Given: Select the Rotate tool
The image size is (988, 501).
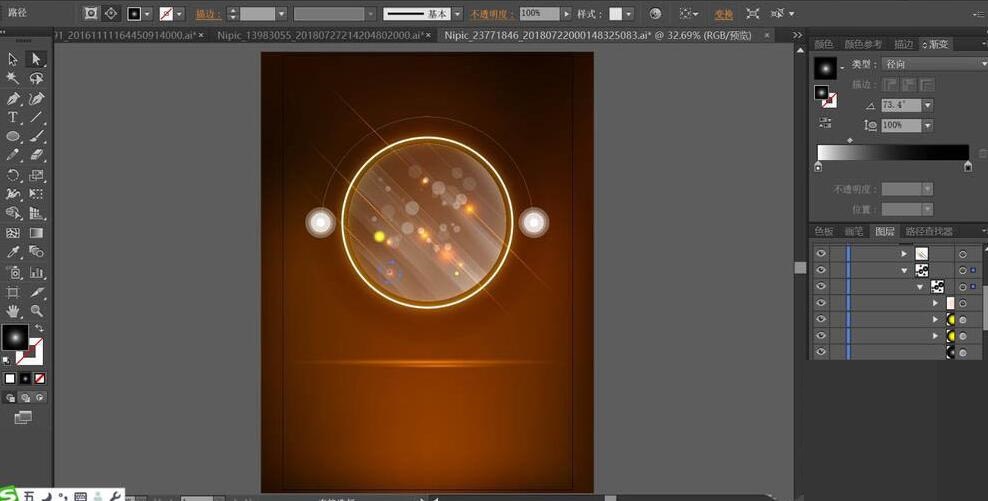Looking at the screenshot, I should (x=13, y=175).
